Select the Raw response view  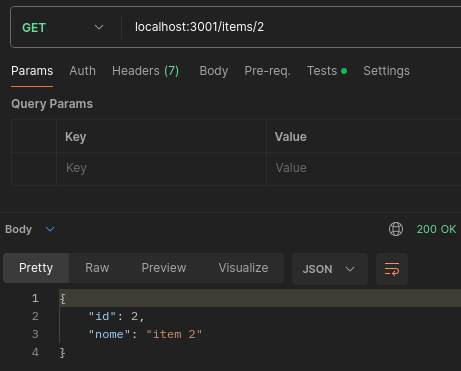point(97,268)
